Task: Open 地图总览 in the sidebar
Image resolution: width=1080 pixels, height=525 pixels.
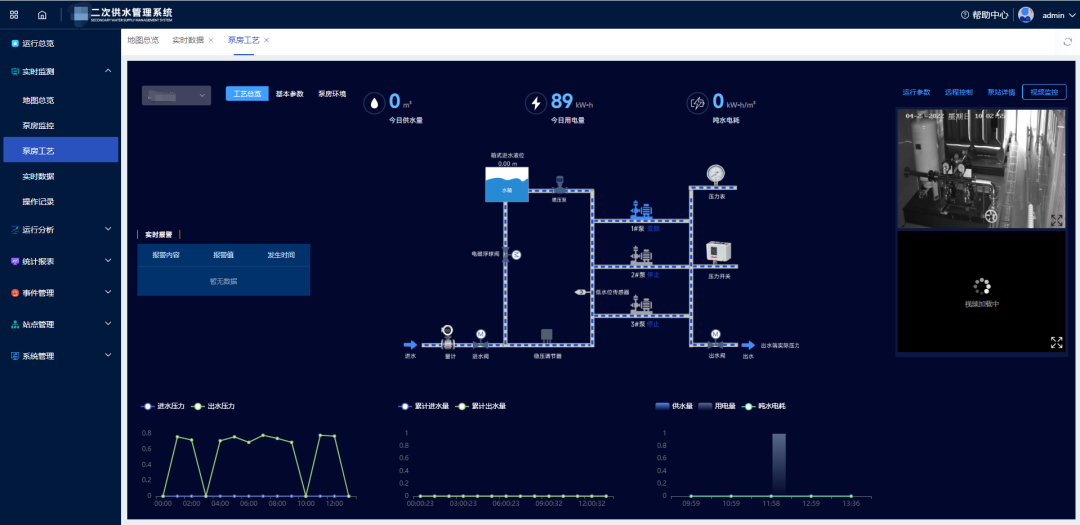Action: (38, 100)
